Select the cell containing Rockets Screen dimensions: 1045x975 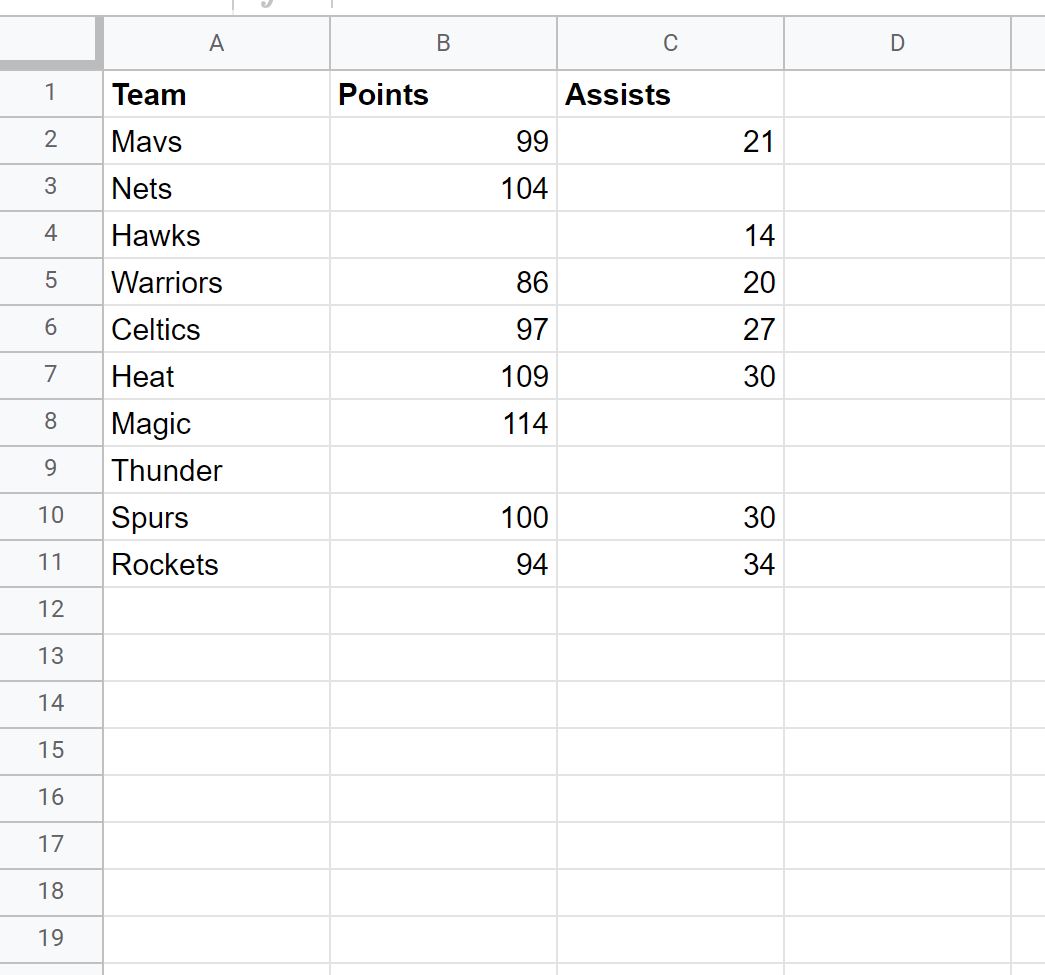pyautogui.click(x=217, y=564)
